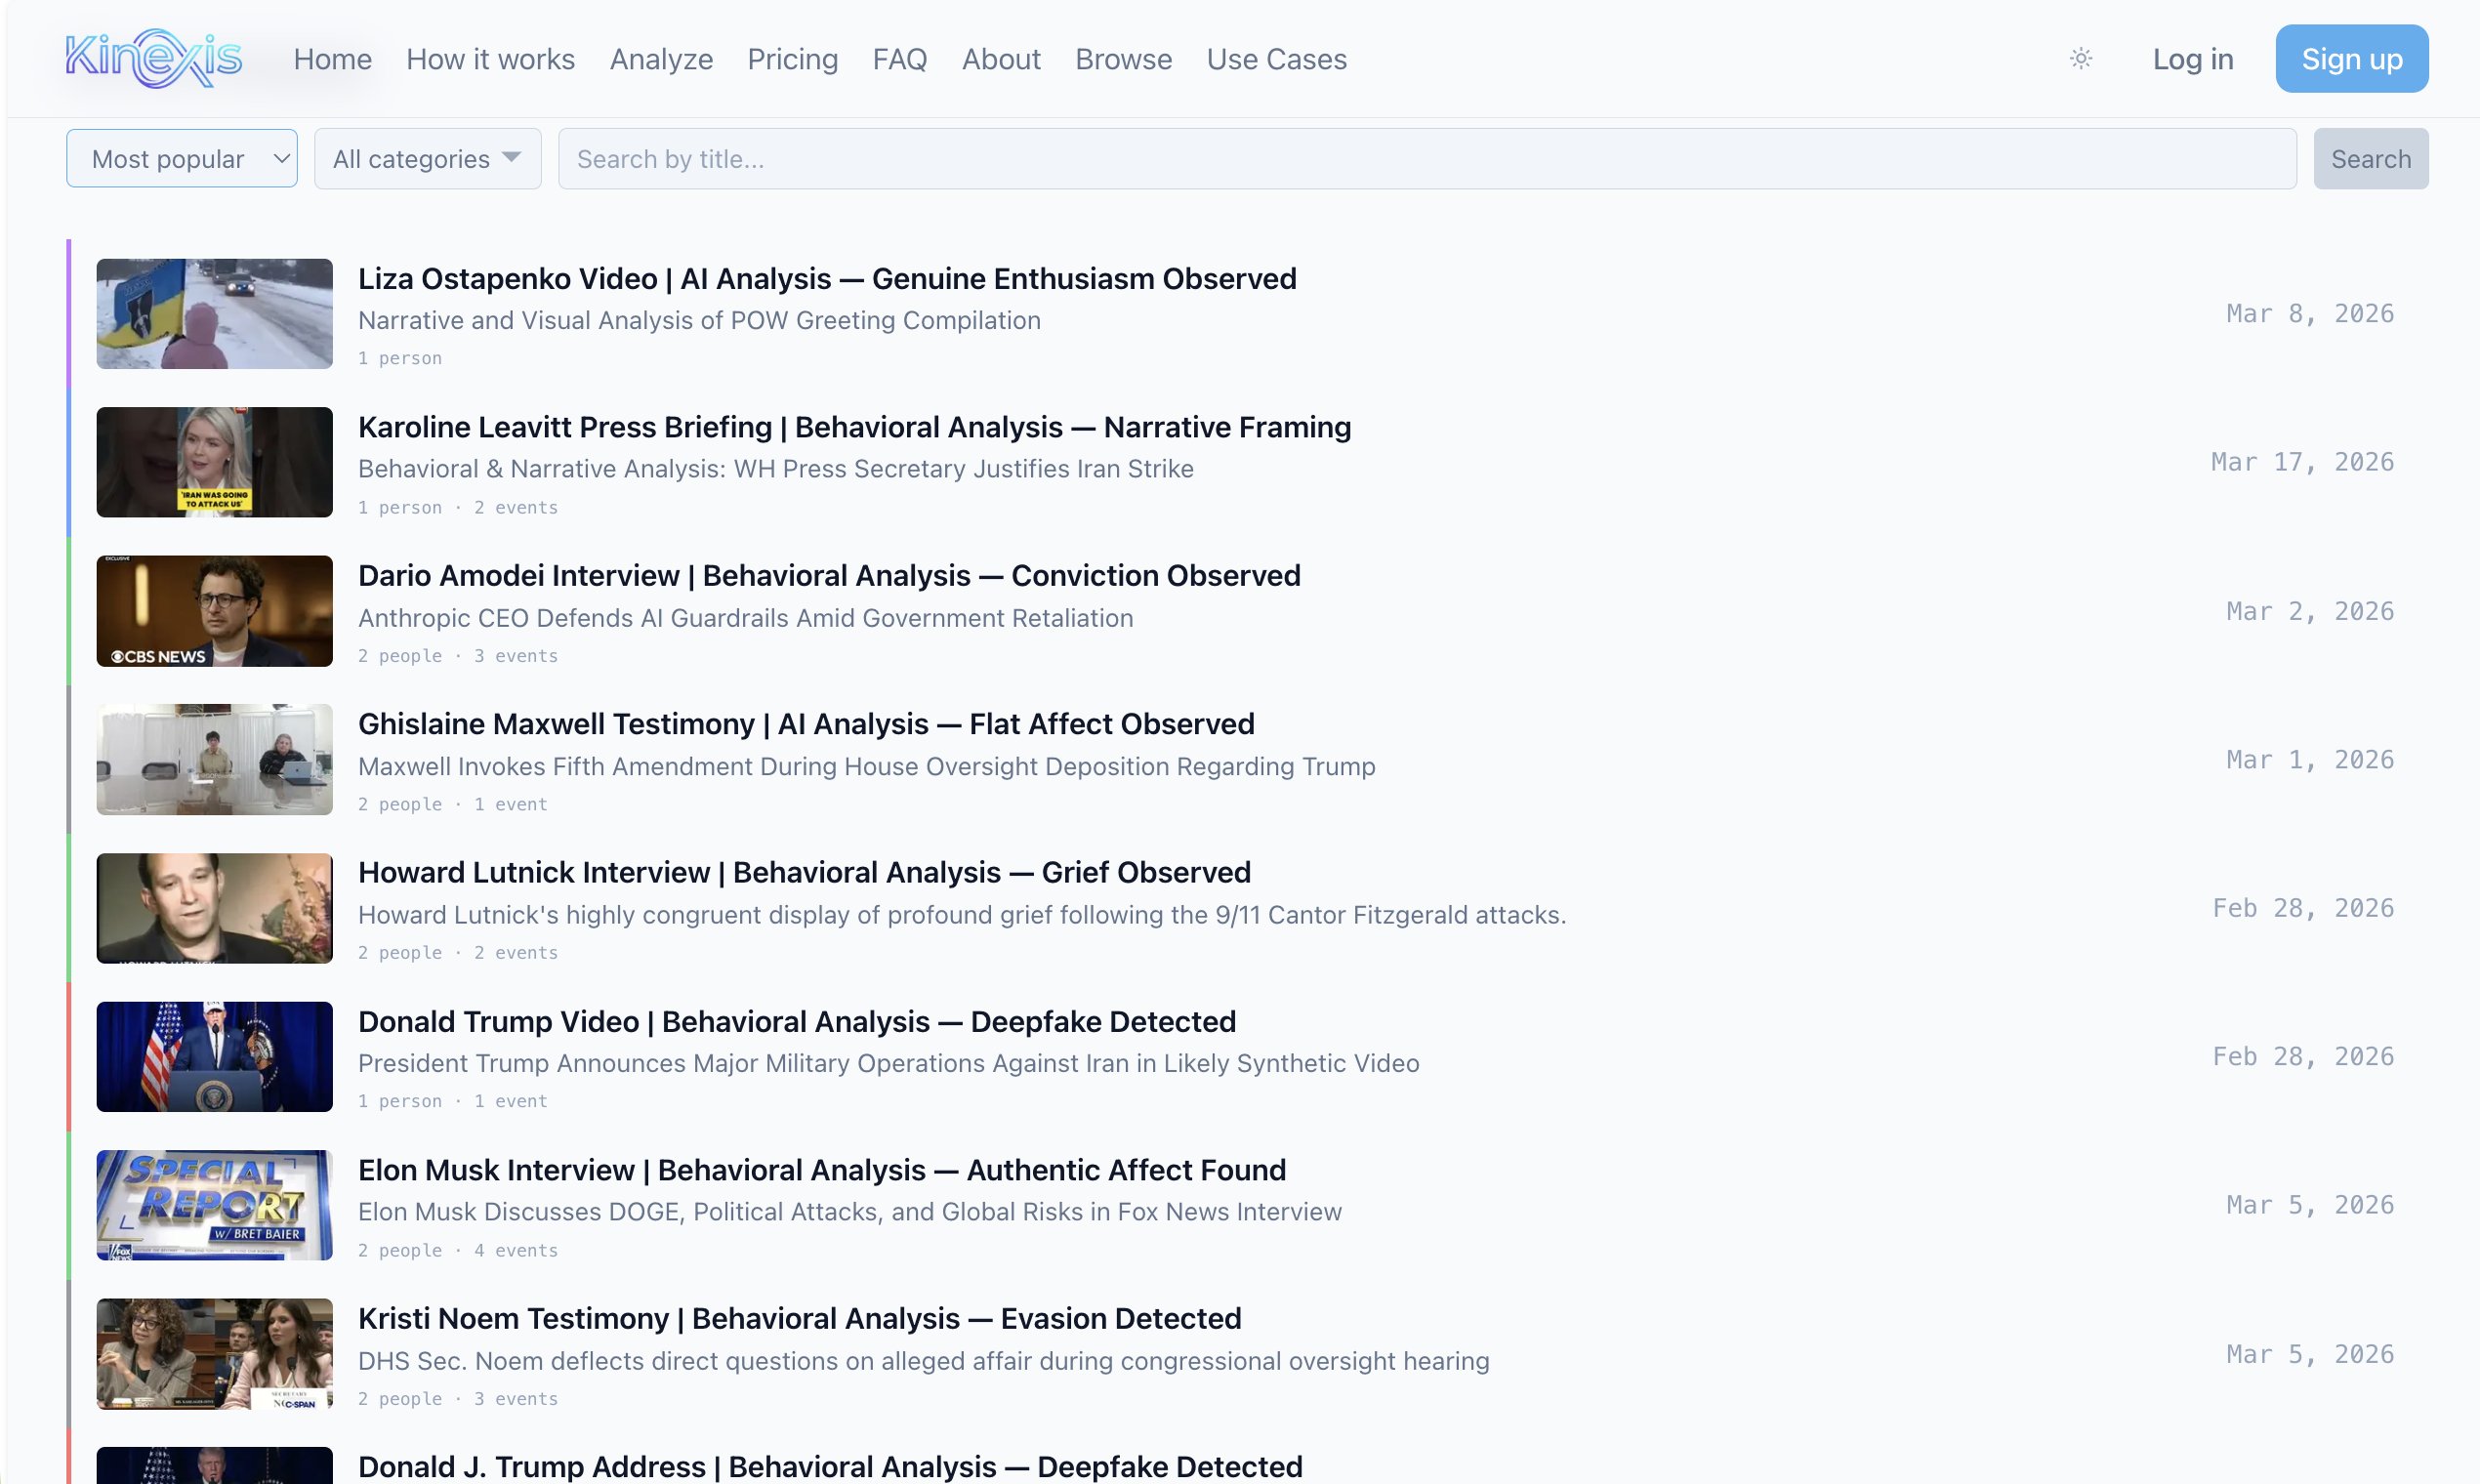The height and width of the screenshot is (1484, 2480).
Task: Open the Pricing page
Action: (x=792, y=59)
